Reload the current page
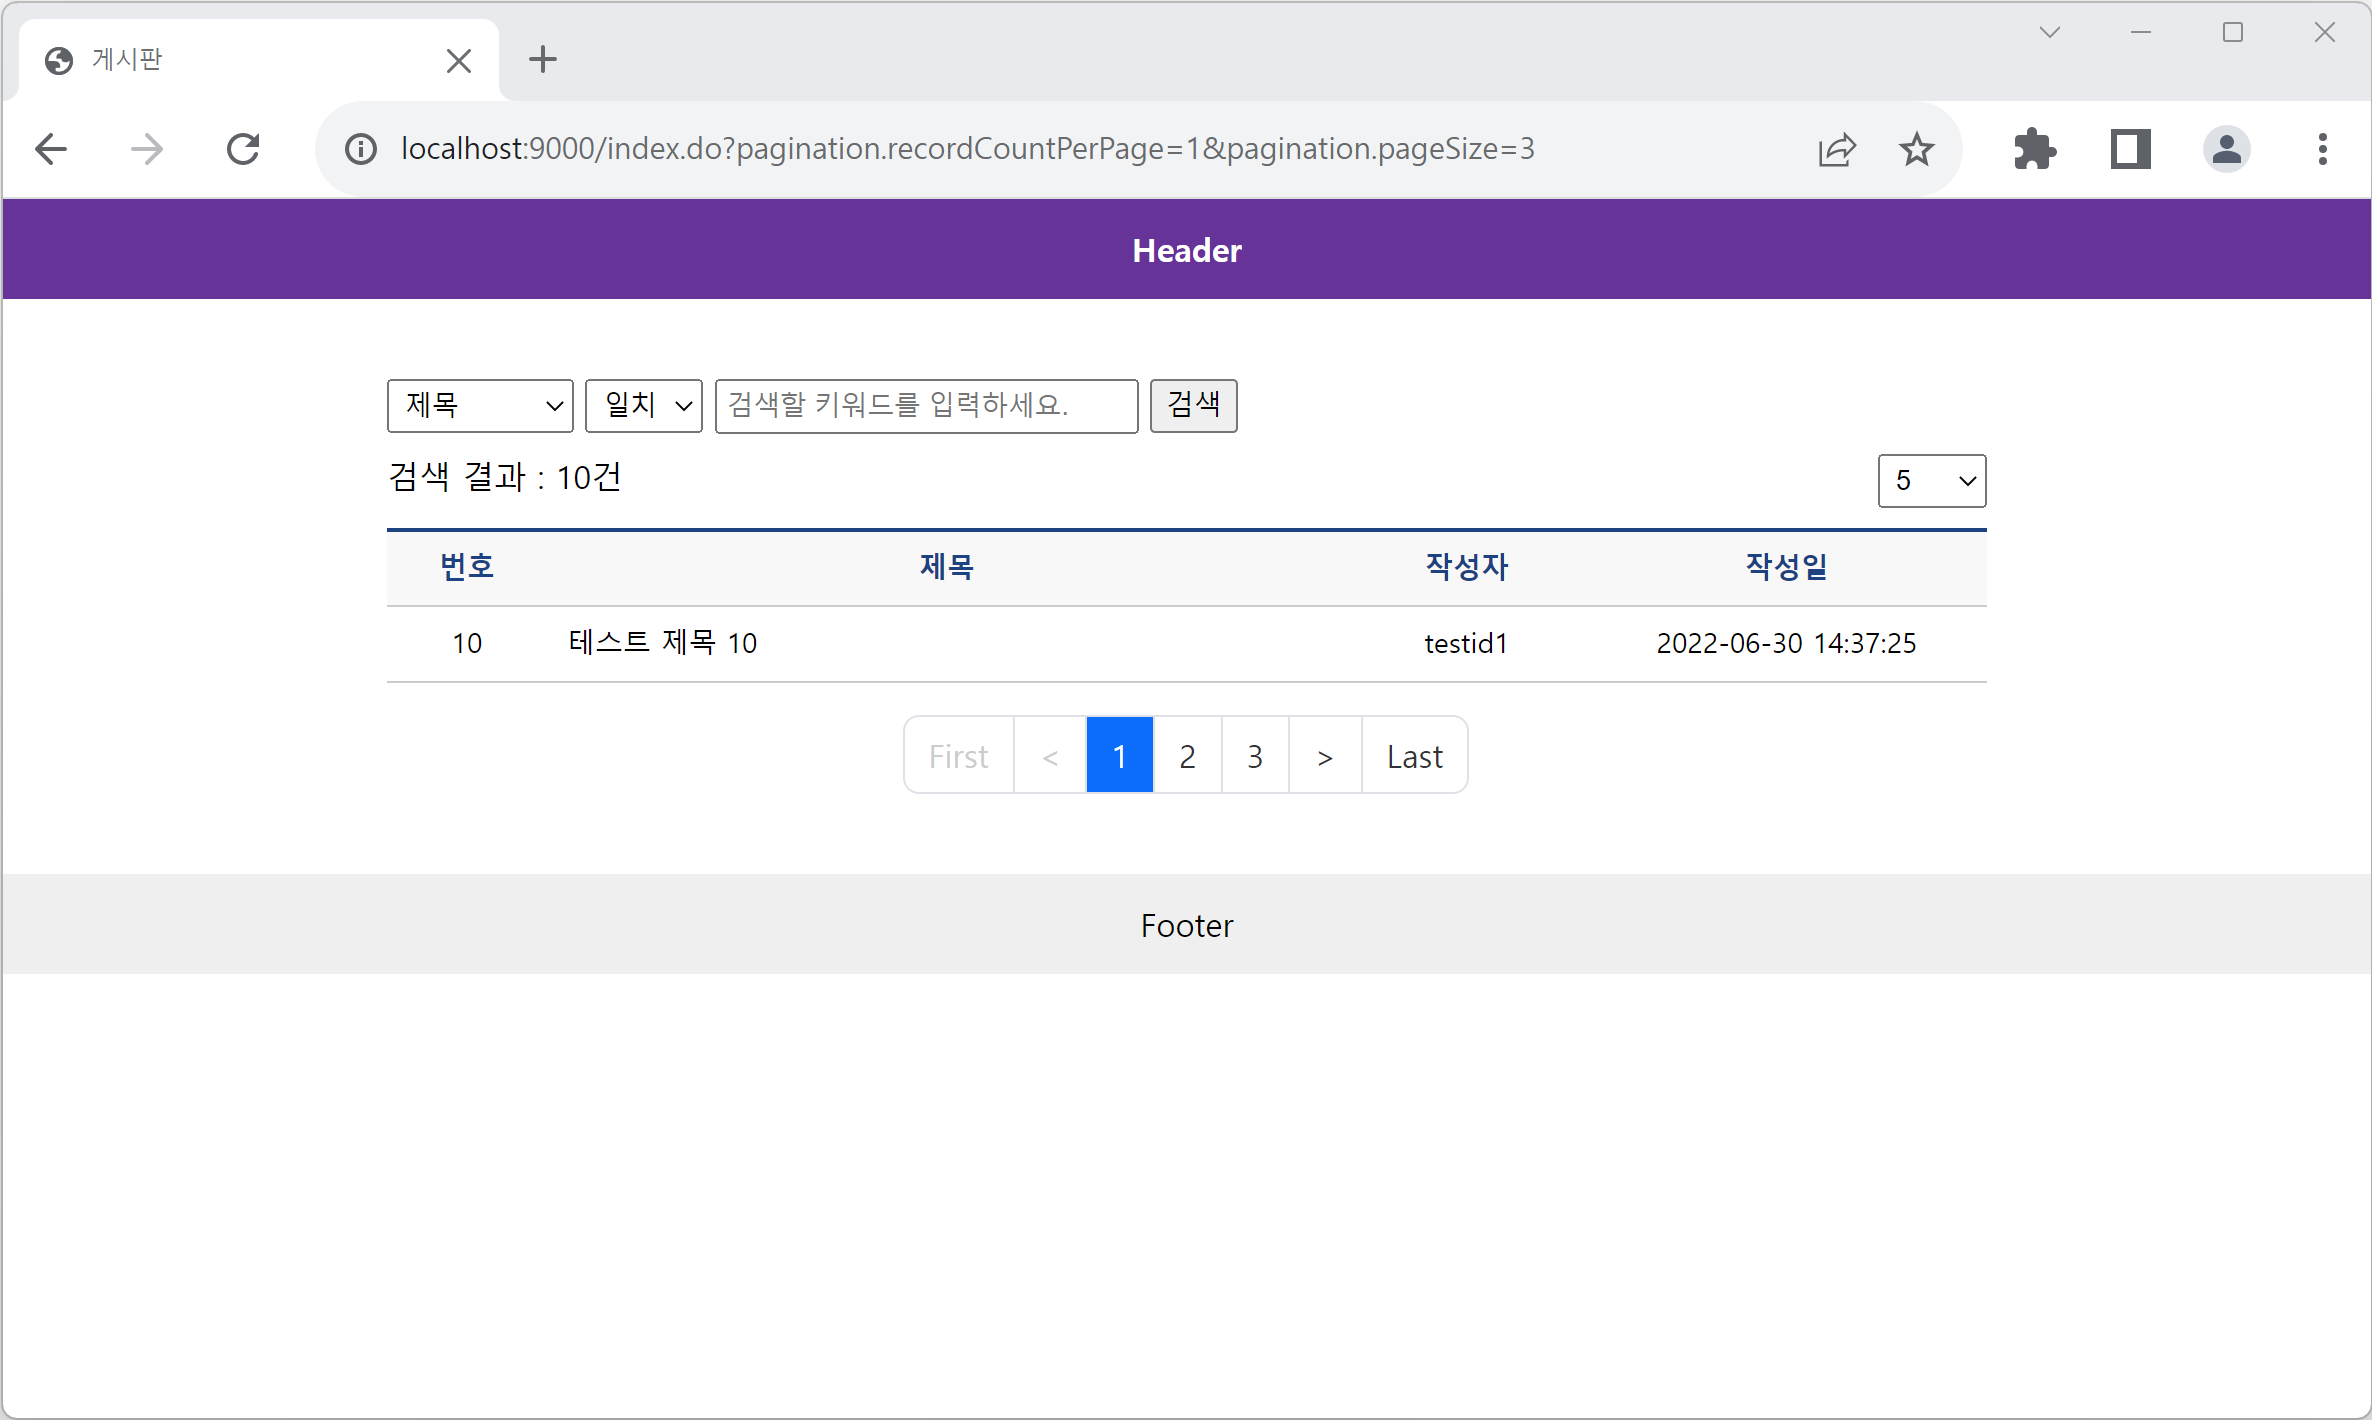2372x1420 pixels. click(x=243, y=150)
